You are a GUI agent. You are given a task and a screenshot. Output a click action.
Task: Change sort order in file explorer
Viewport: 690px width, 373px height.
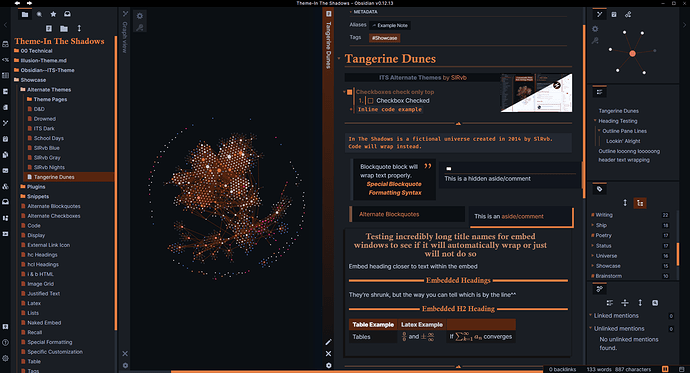click(x=79, y=29)
